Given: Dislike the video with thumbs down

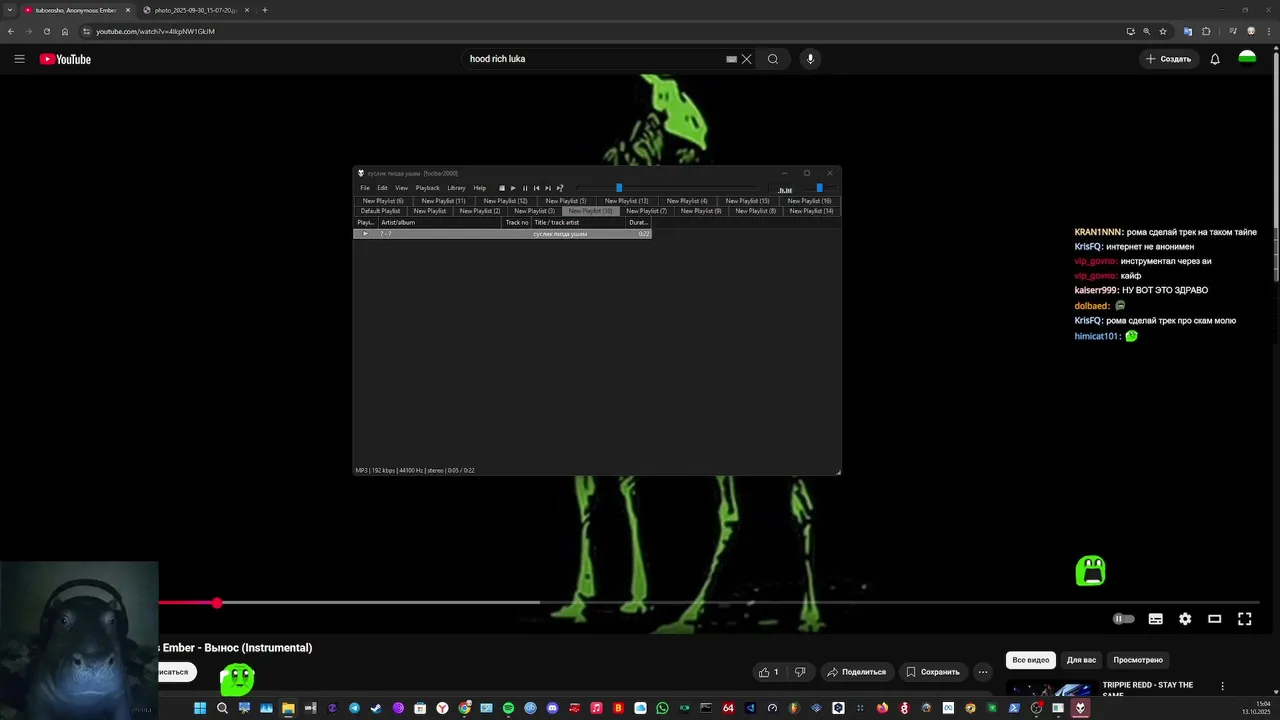Looking at the screenshot, I should 799,672.
